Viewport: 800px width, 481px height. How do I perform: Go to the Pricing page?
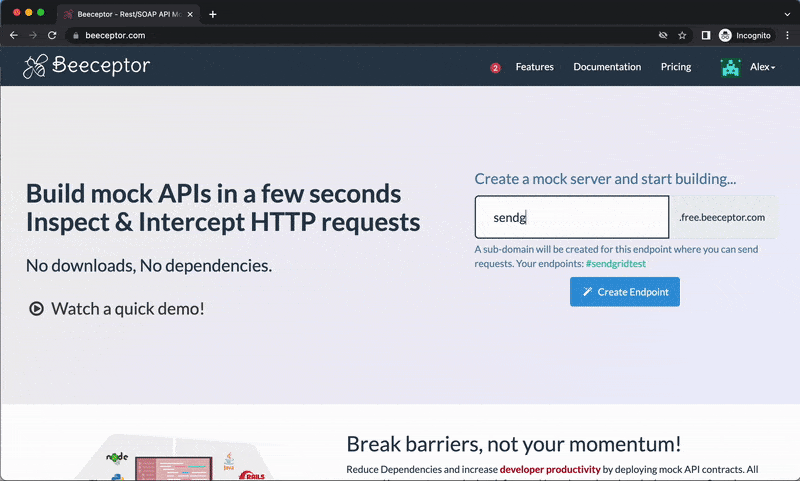click(676, 67)
